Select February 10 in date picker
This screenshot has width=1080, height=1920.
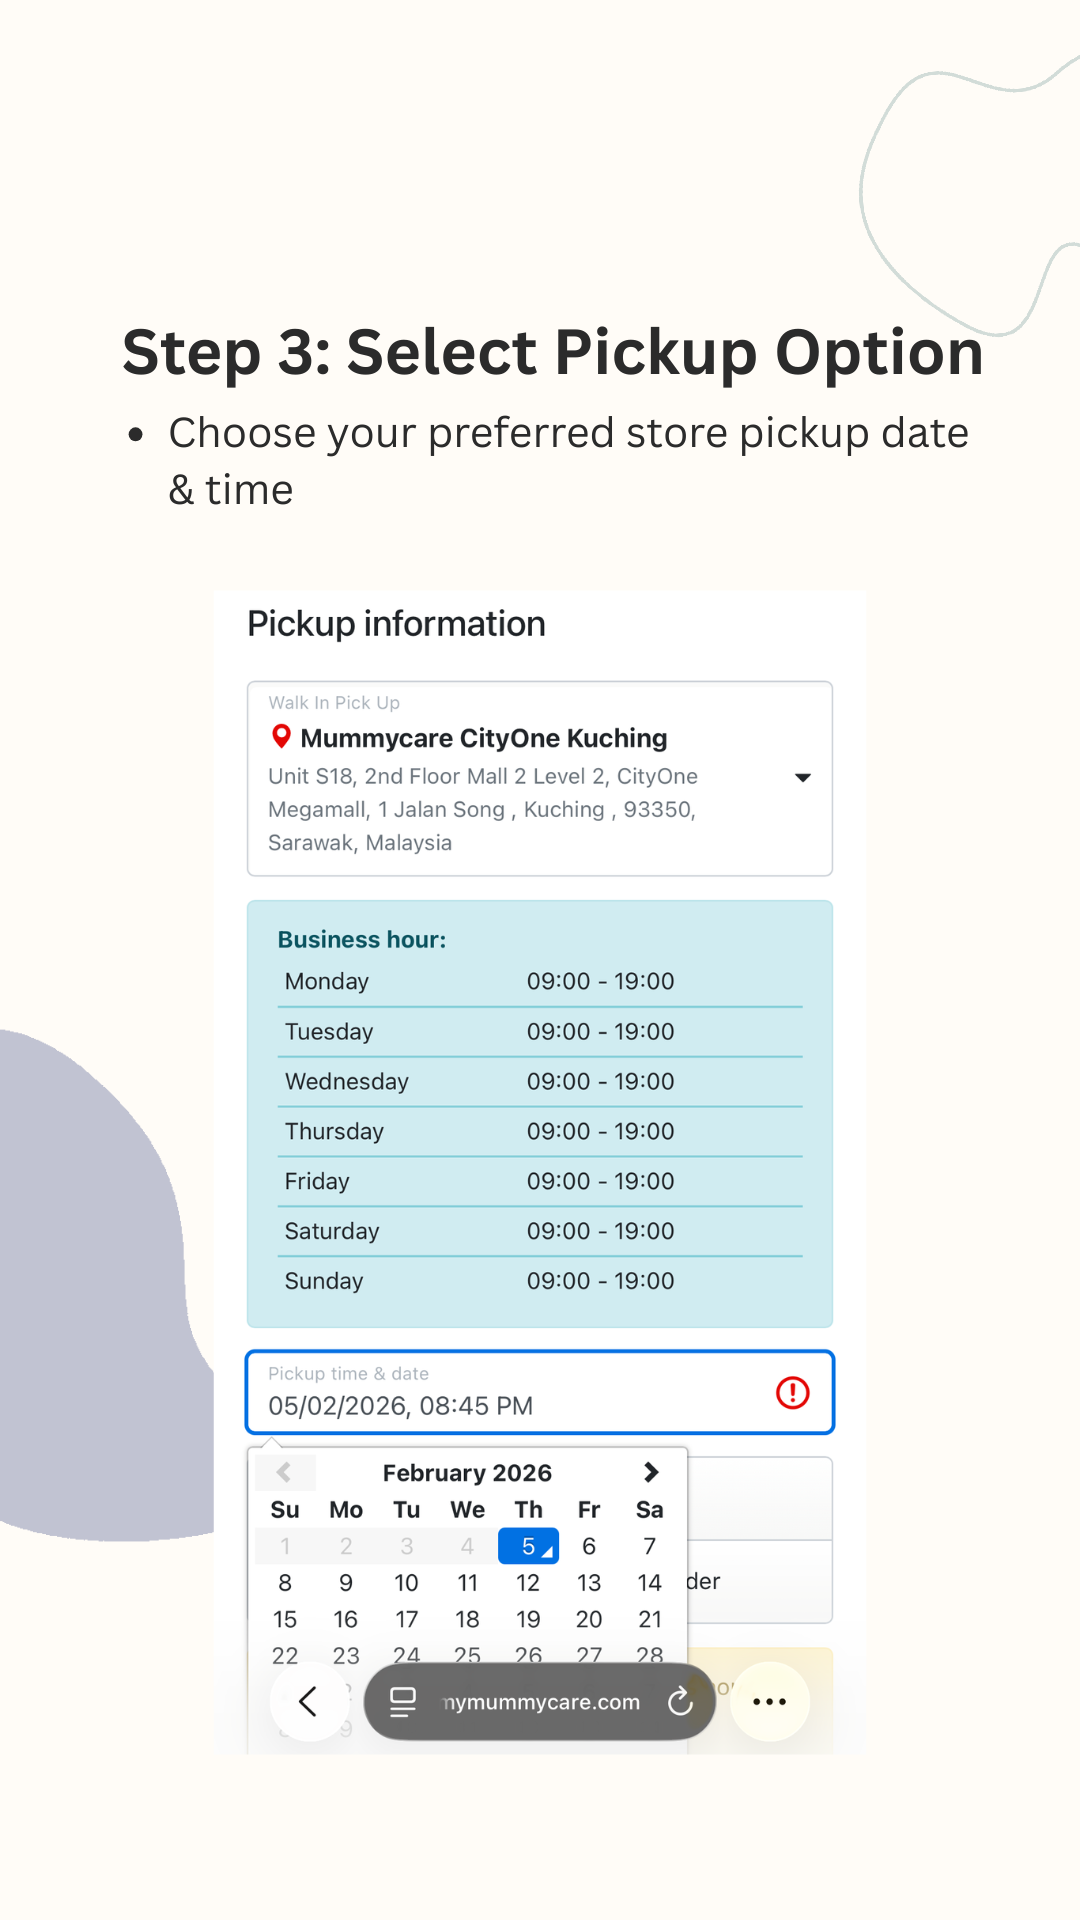tap(406, 1583)
